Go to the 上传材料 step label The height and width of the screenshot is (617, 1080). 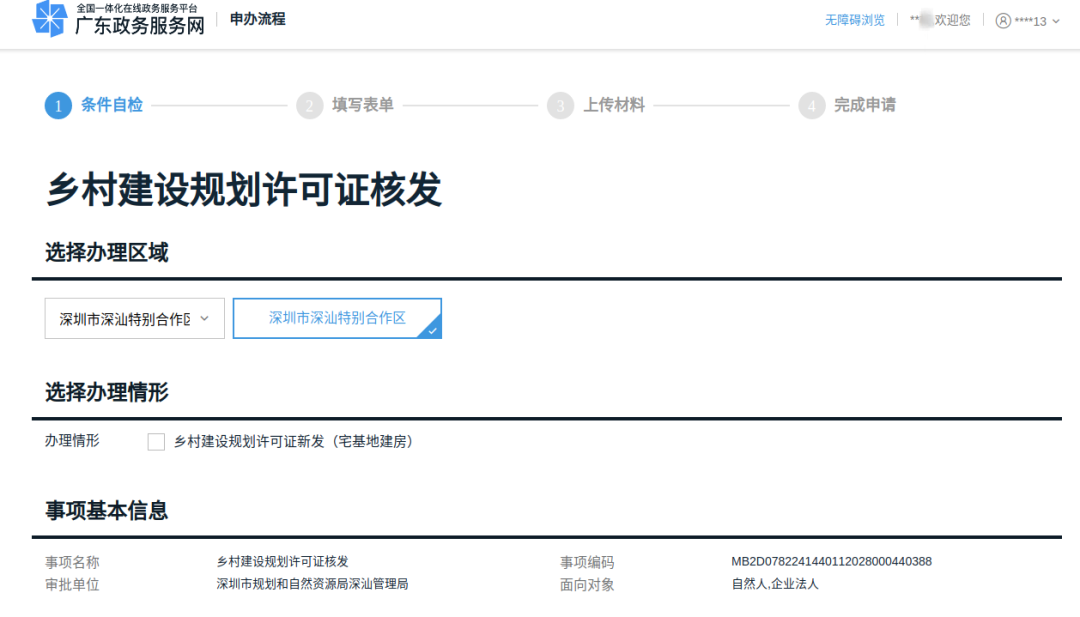click(614, 105)
